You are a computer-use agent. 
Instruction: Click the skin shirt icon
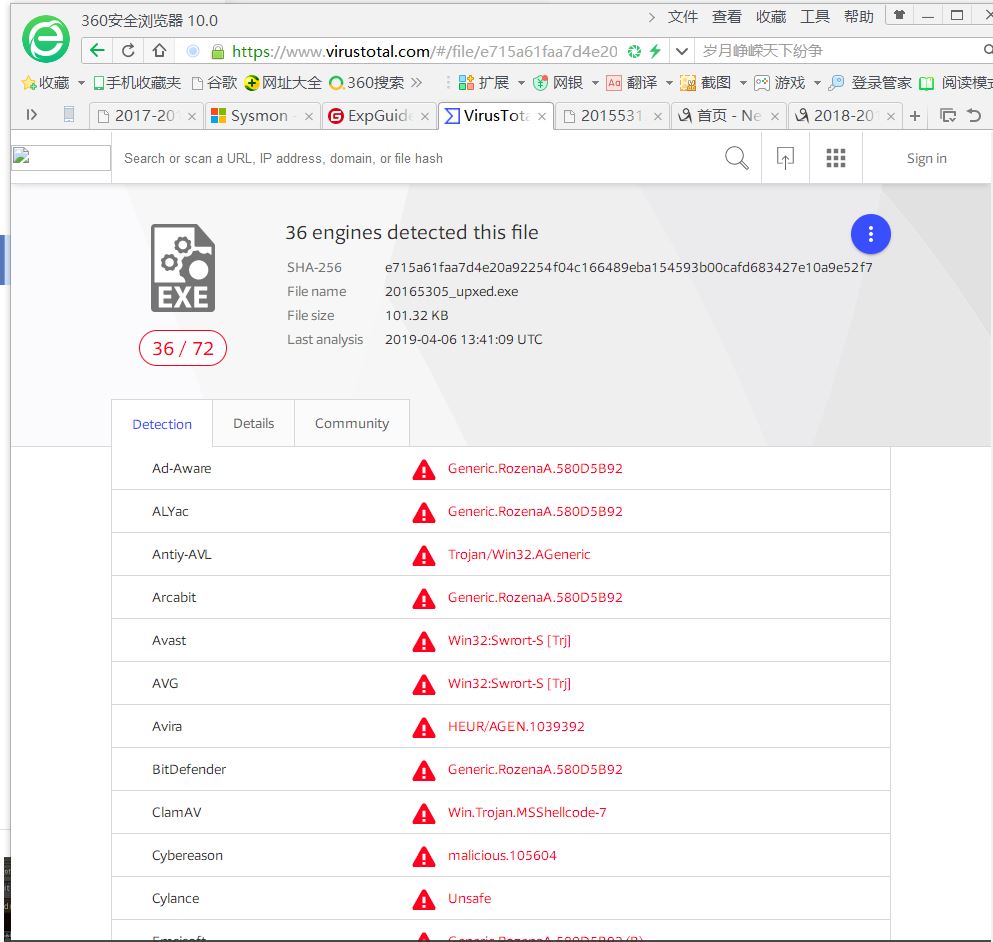pos(899,15)
